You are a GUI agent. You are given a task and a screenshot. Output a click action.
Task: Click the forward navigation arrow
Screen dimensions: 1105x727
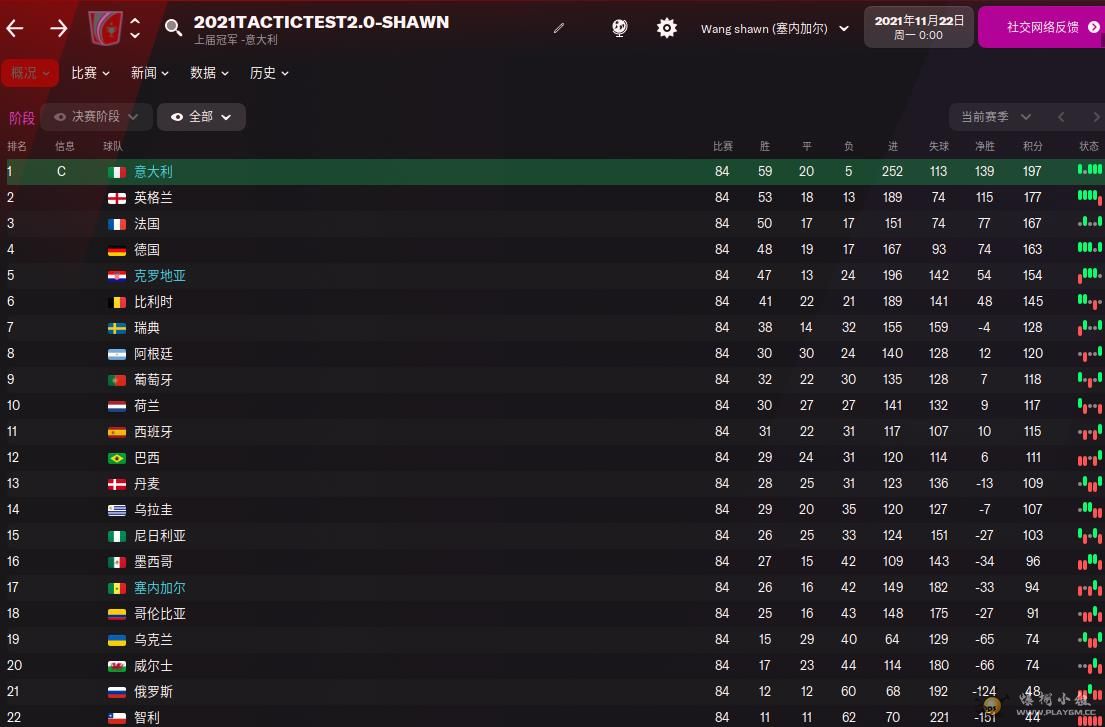click(59, 28)
